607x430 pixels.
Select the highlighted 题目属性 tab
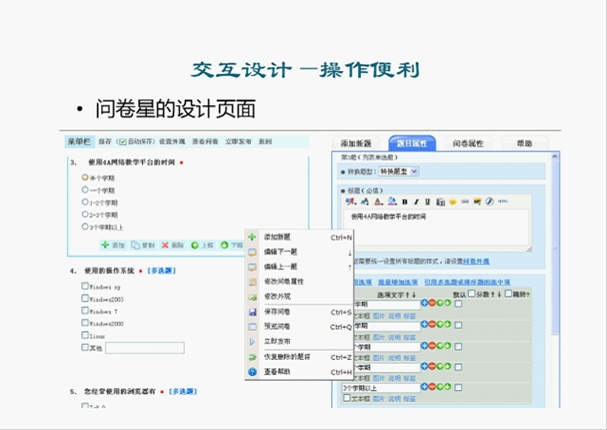[x=412, y=143]
